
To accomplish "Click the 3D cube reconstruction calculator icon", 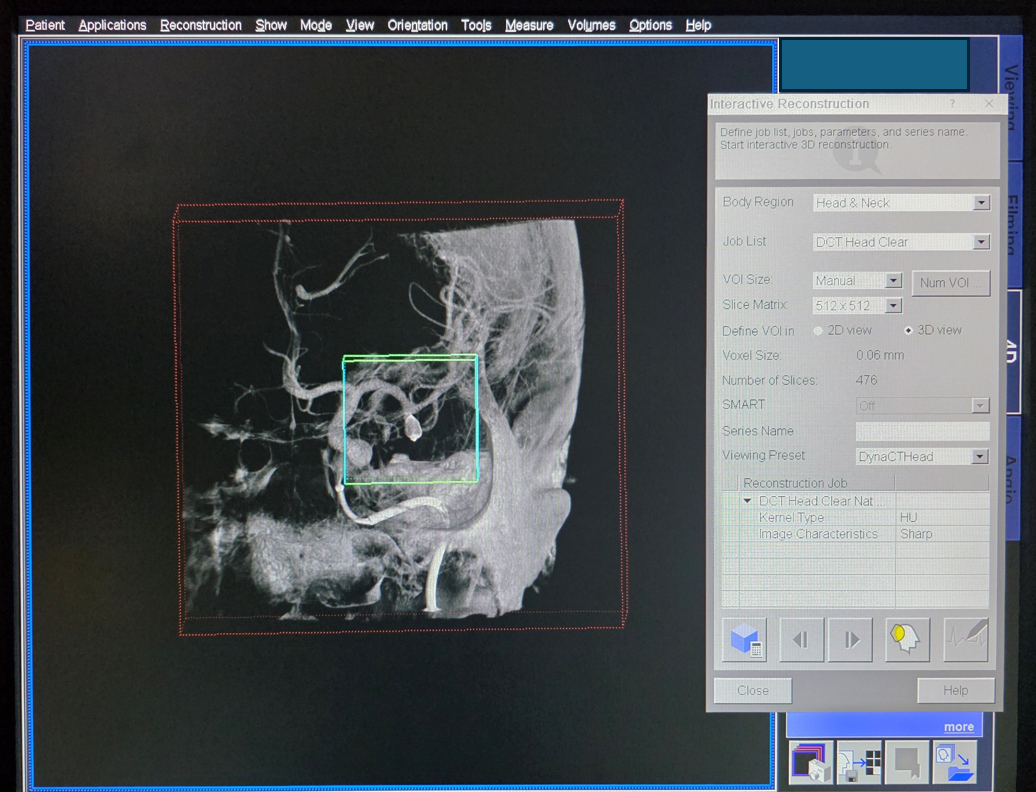I will (x=746, y=640).
